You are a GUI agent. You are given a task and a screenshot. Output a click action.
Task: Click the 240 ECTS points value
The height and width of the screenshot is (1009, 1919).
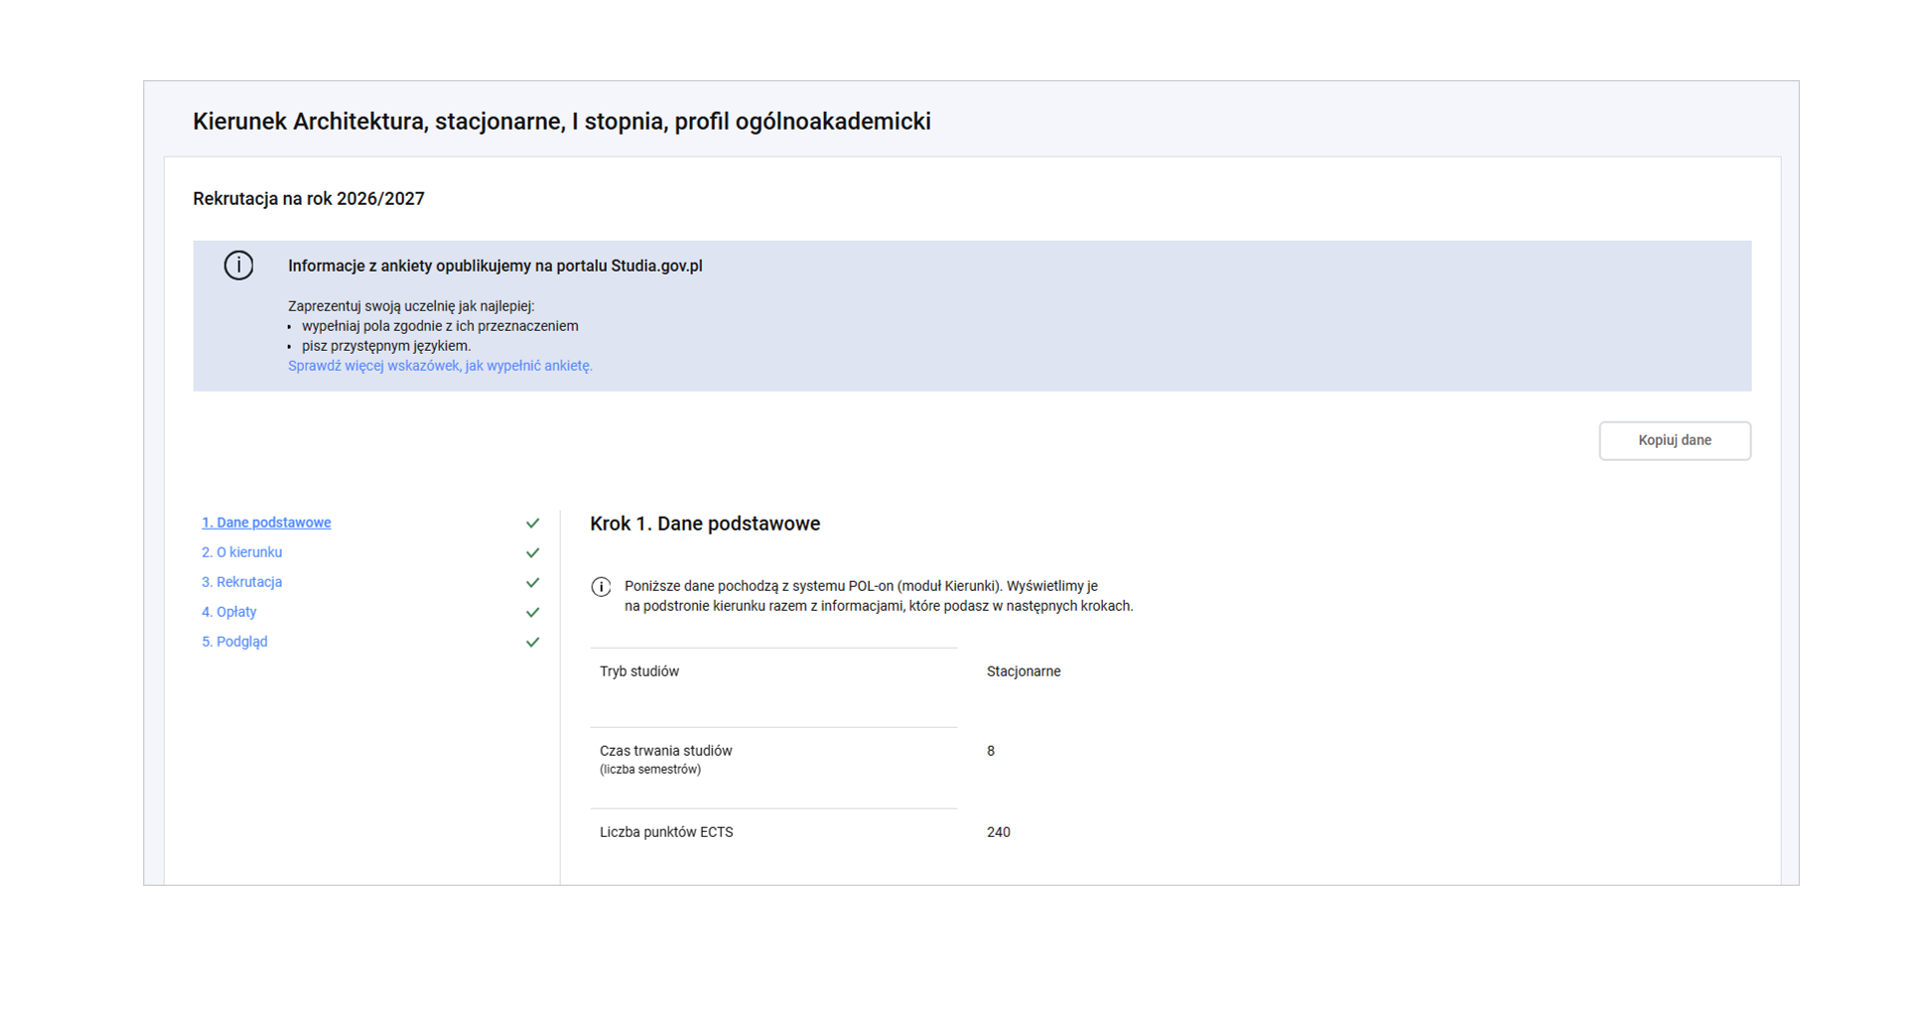point(998,832)
